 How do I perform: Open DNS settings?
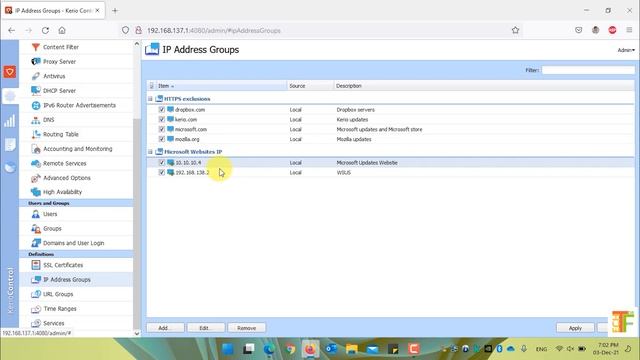48,120
